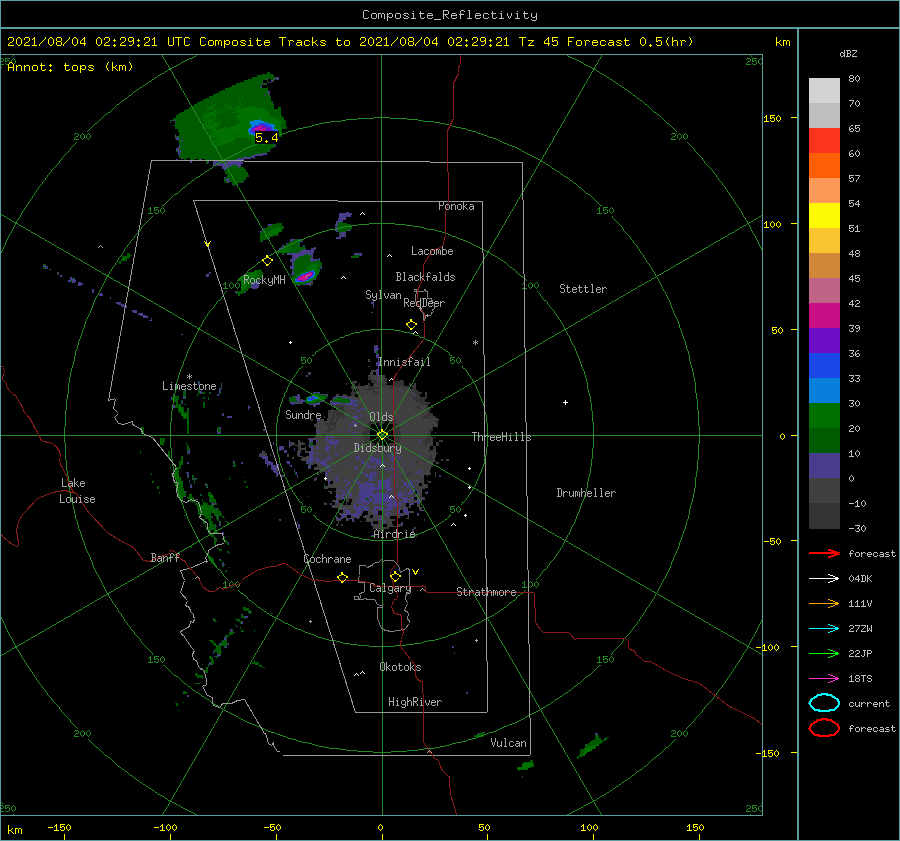Screen dimensions: 900x841
Task: Click the Calgary city label
Action: point(390,588)
